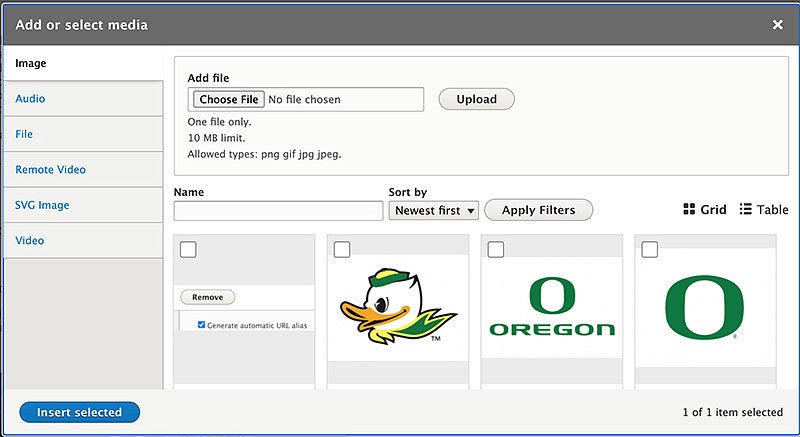
Task: Select the Image media tab
Action: [x=83, y=63]
